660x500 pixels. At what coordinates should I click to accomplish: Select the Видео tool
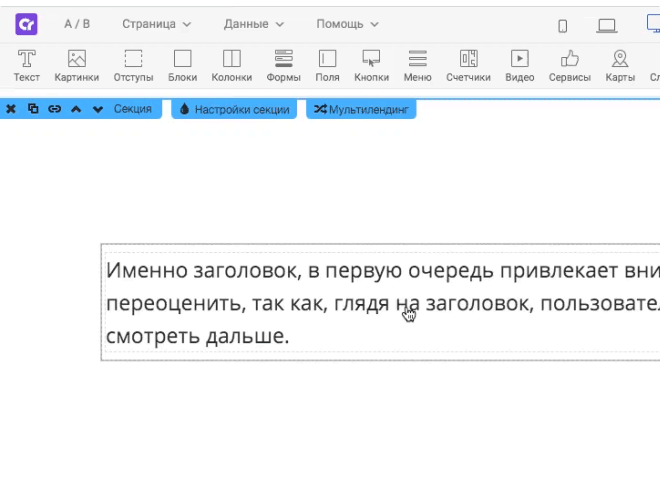click(520, 66)
